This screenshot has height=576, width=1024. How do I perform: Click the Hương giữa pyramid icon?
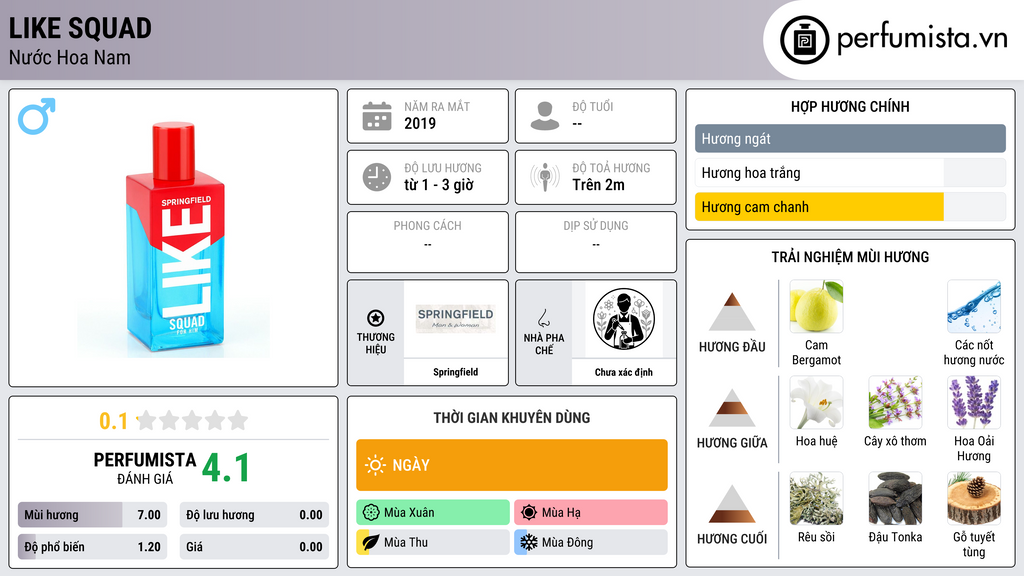click(732, 408)
